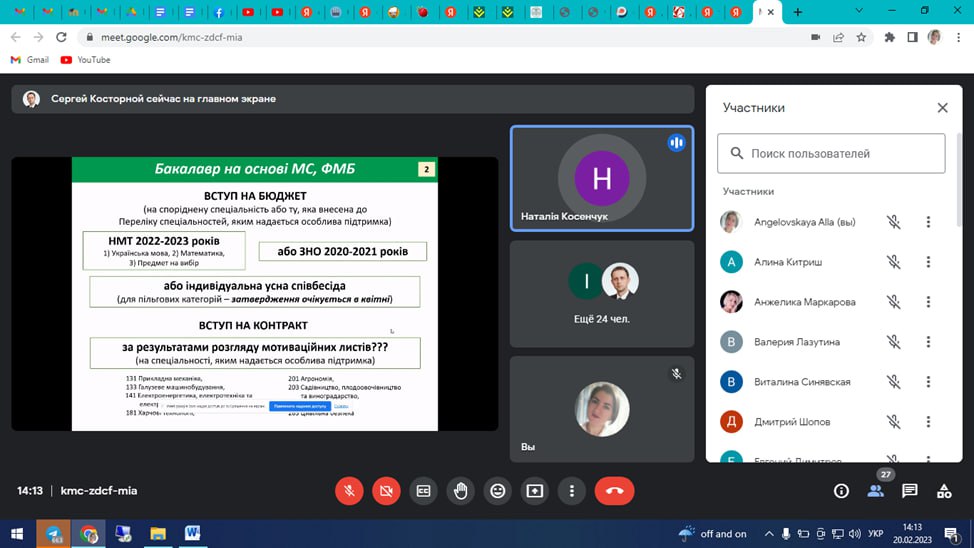This screenshot has width=974, height=548.
Task: Switch to the Google Drive tab
Action: click(x=132, y=12)
